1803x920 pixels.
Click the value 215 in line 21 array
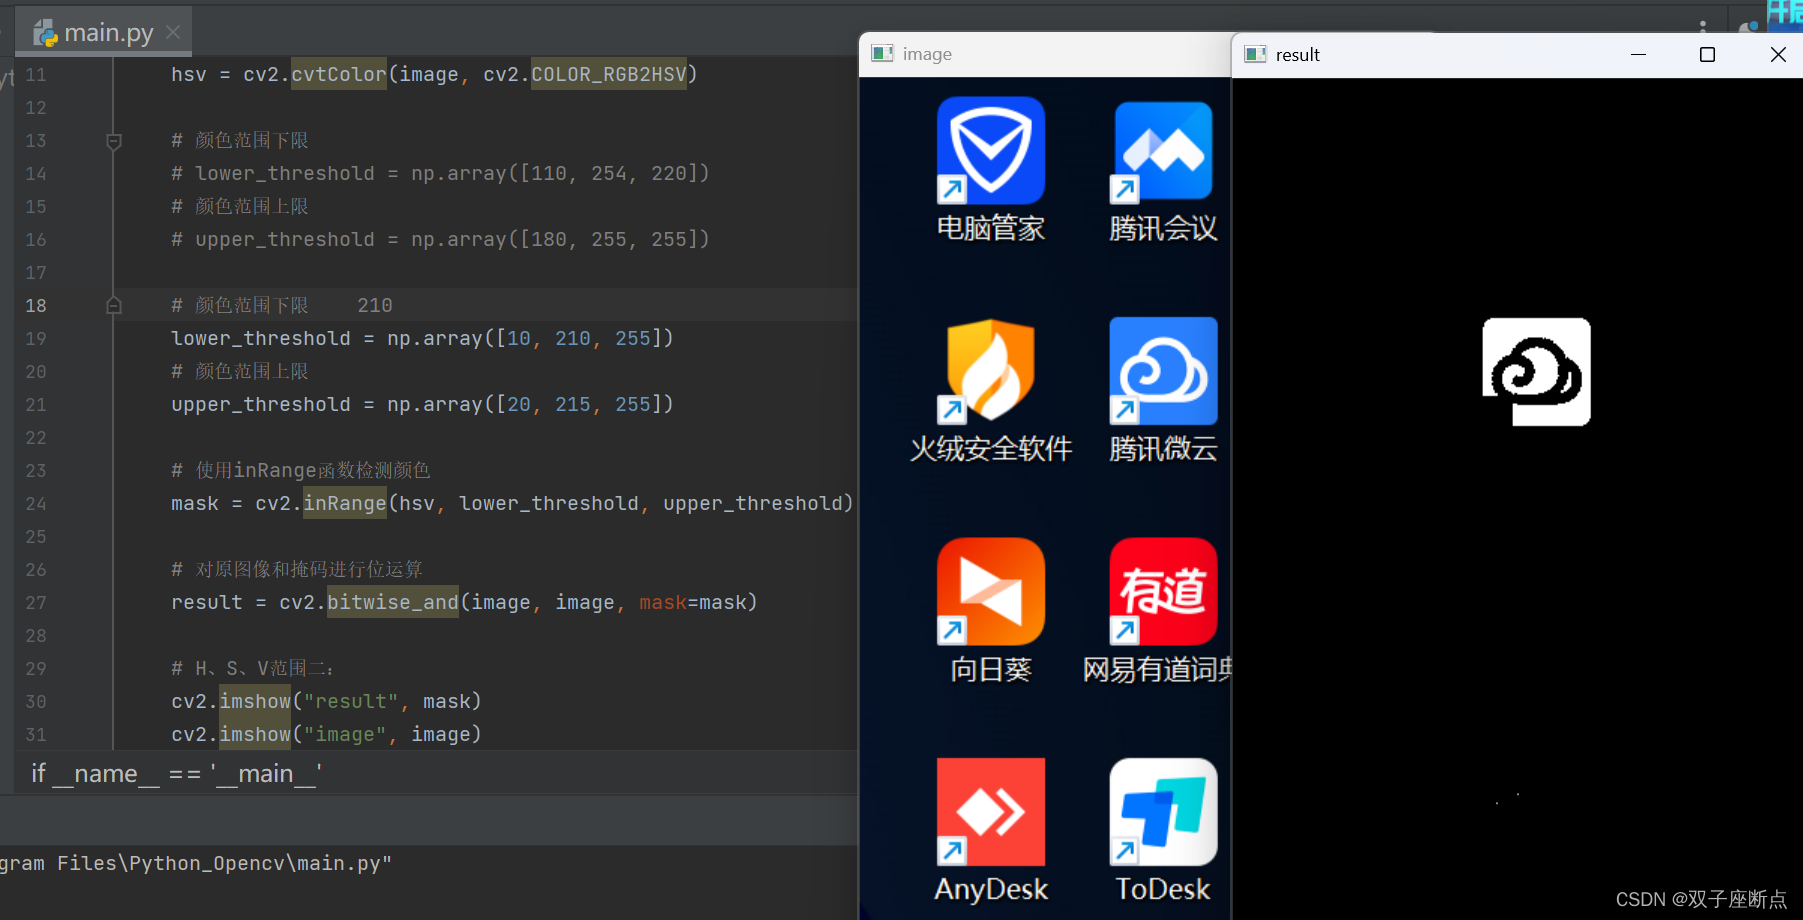click(573, 404)
